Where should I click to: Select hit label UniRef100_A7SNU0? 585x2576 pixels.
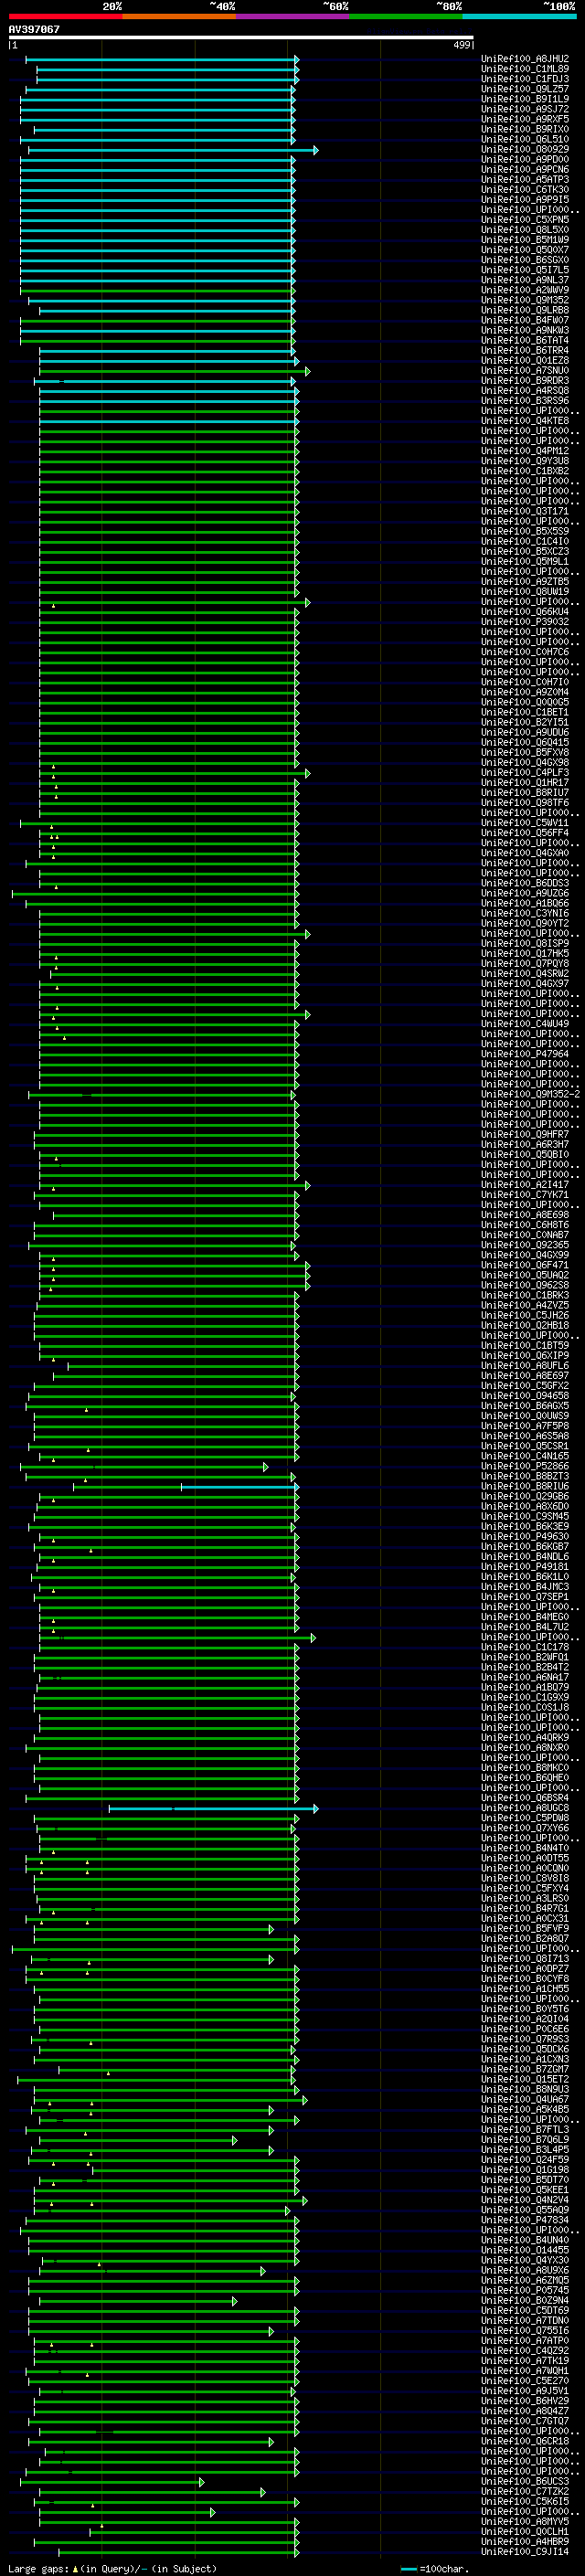coord(525,370)
